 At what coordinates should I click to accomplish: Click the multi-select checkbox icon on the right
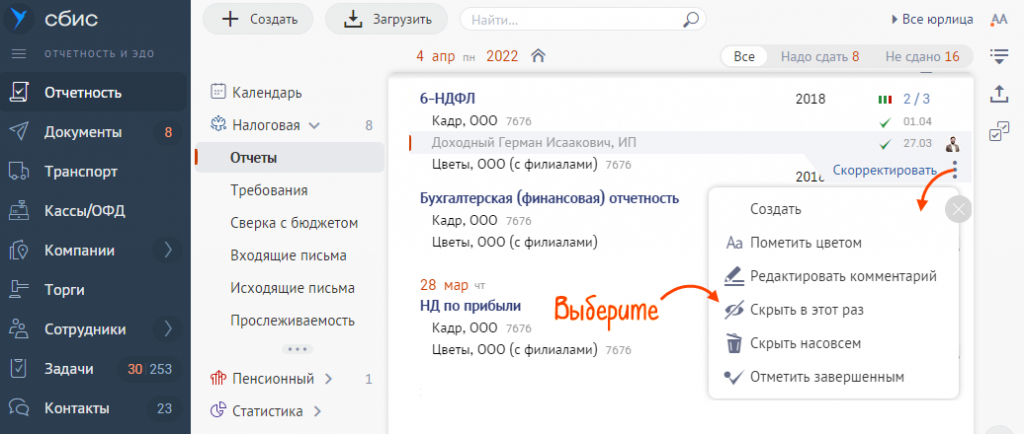coord(999,131)
